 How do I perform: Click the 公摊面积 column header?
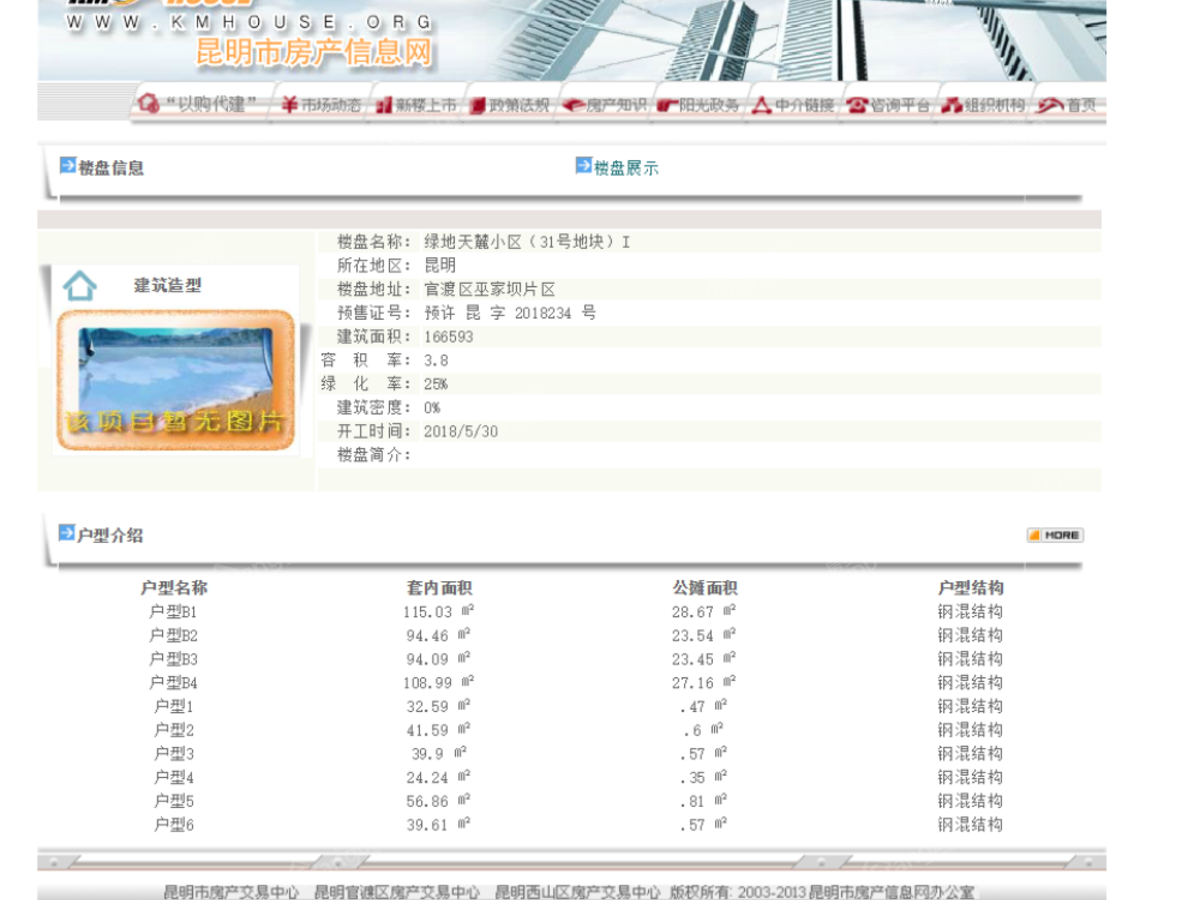tap(705, 588)
